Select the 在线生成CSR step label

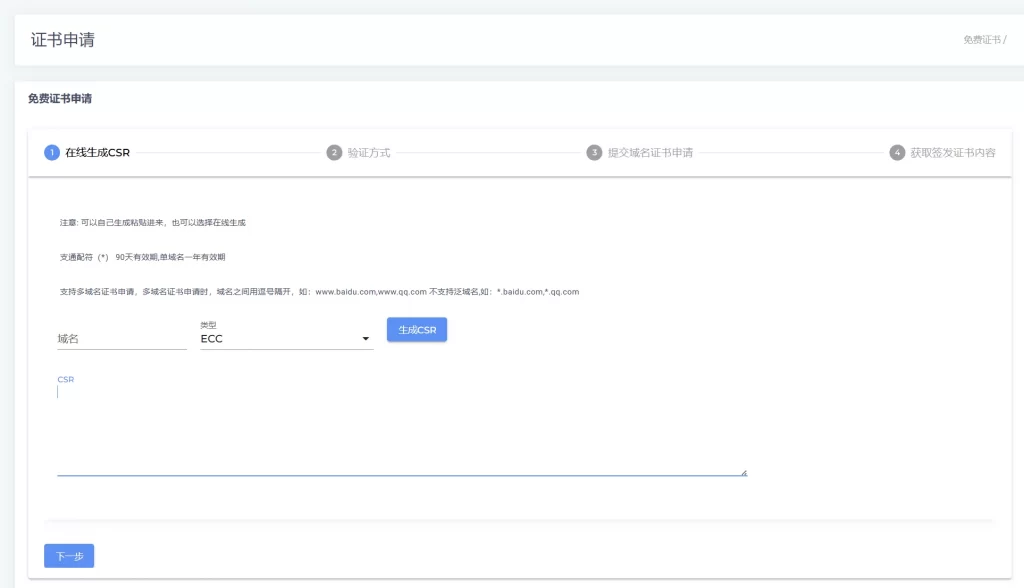[x=97, y=153]
